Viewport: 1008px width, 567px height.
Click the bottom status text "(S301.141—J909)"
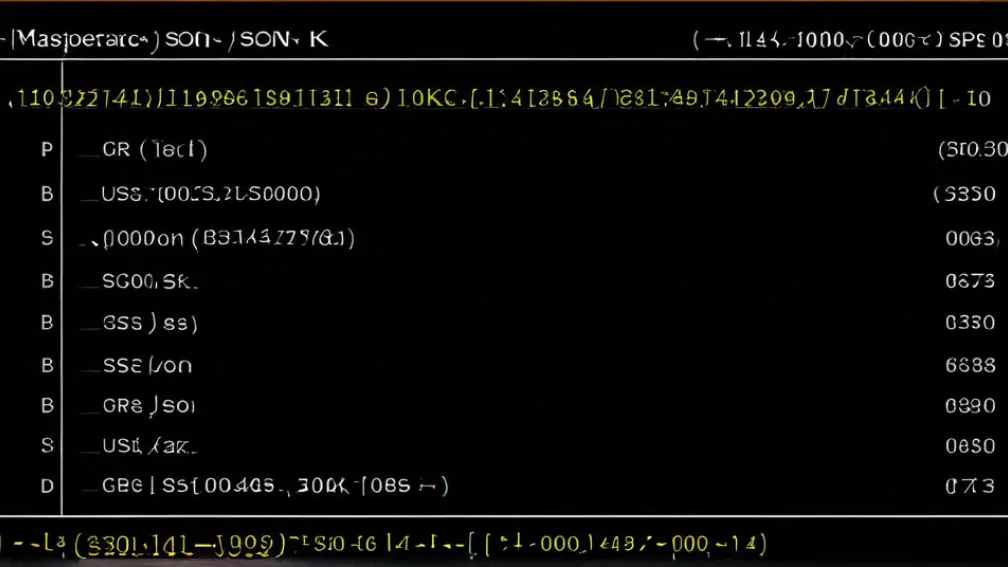[180, 544]
